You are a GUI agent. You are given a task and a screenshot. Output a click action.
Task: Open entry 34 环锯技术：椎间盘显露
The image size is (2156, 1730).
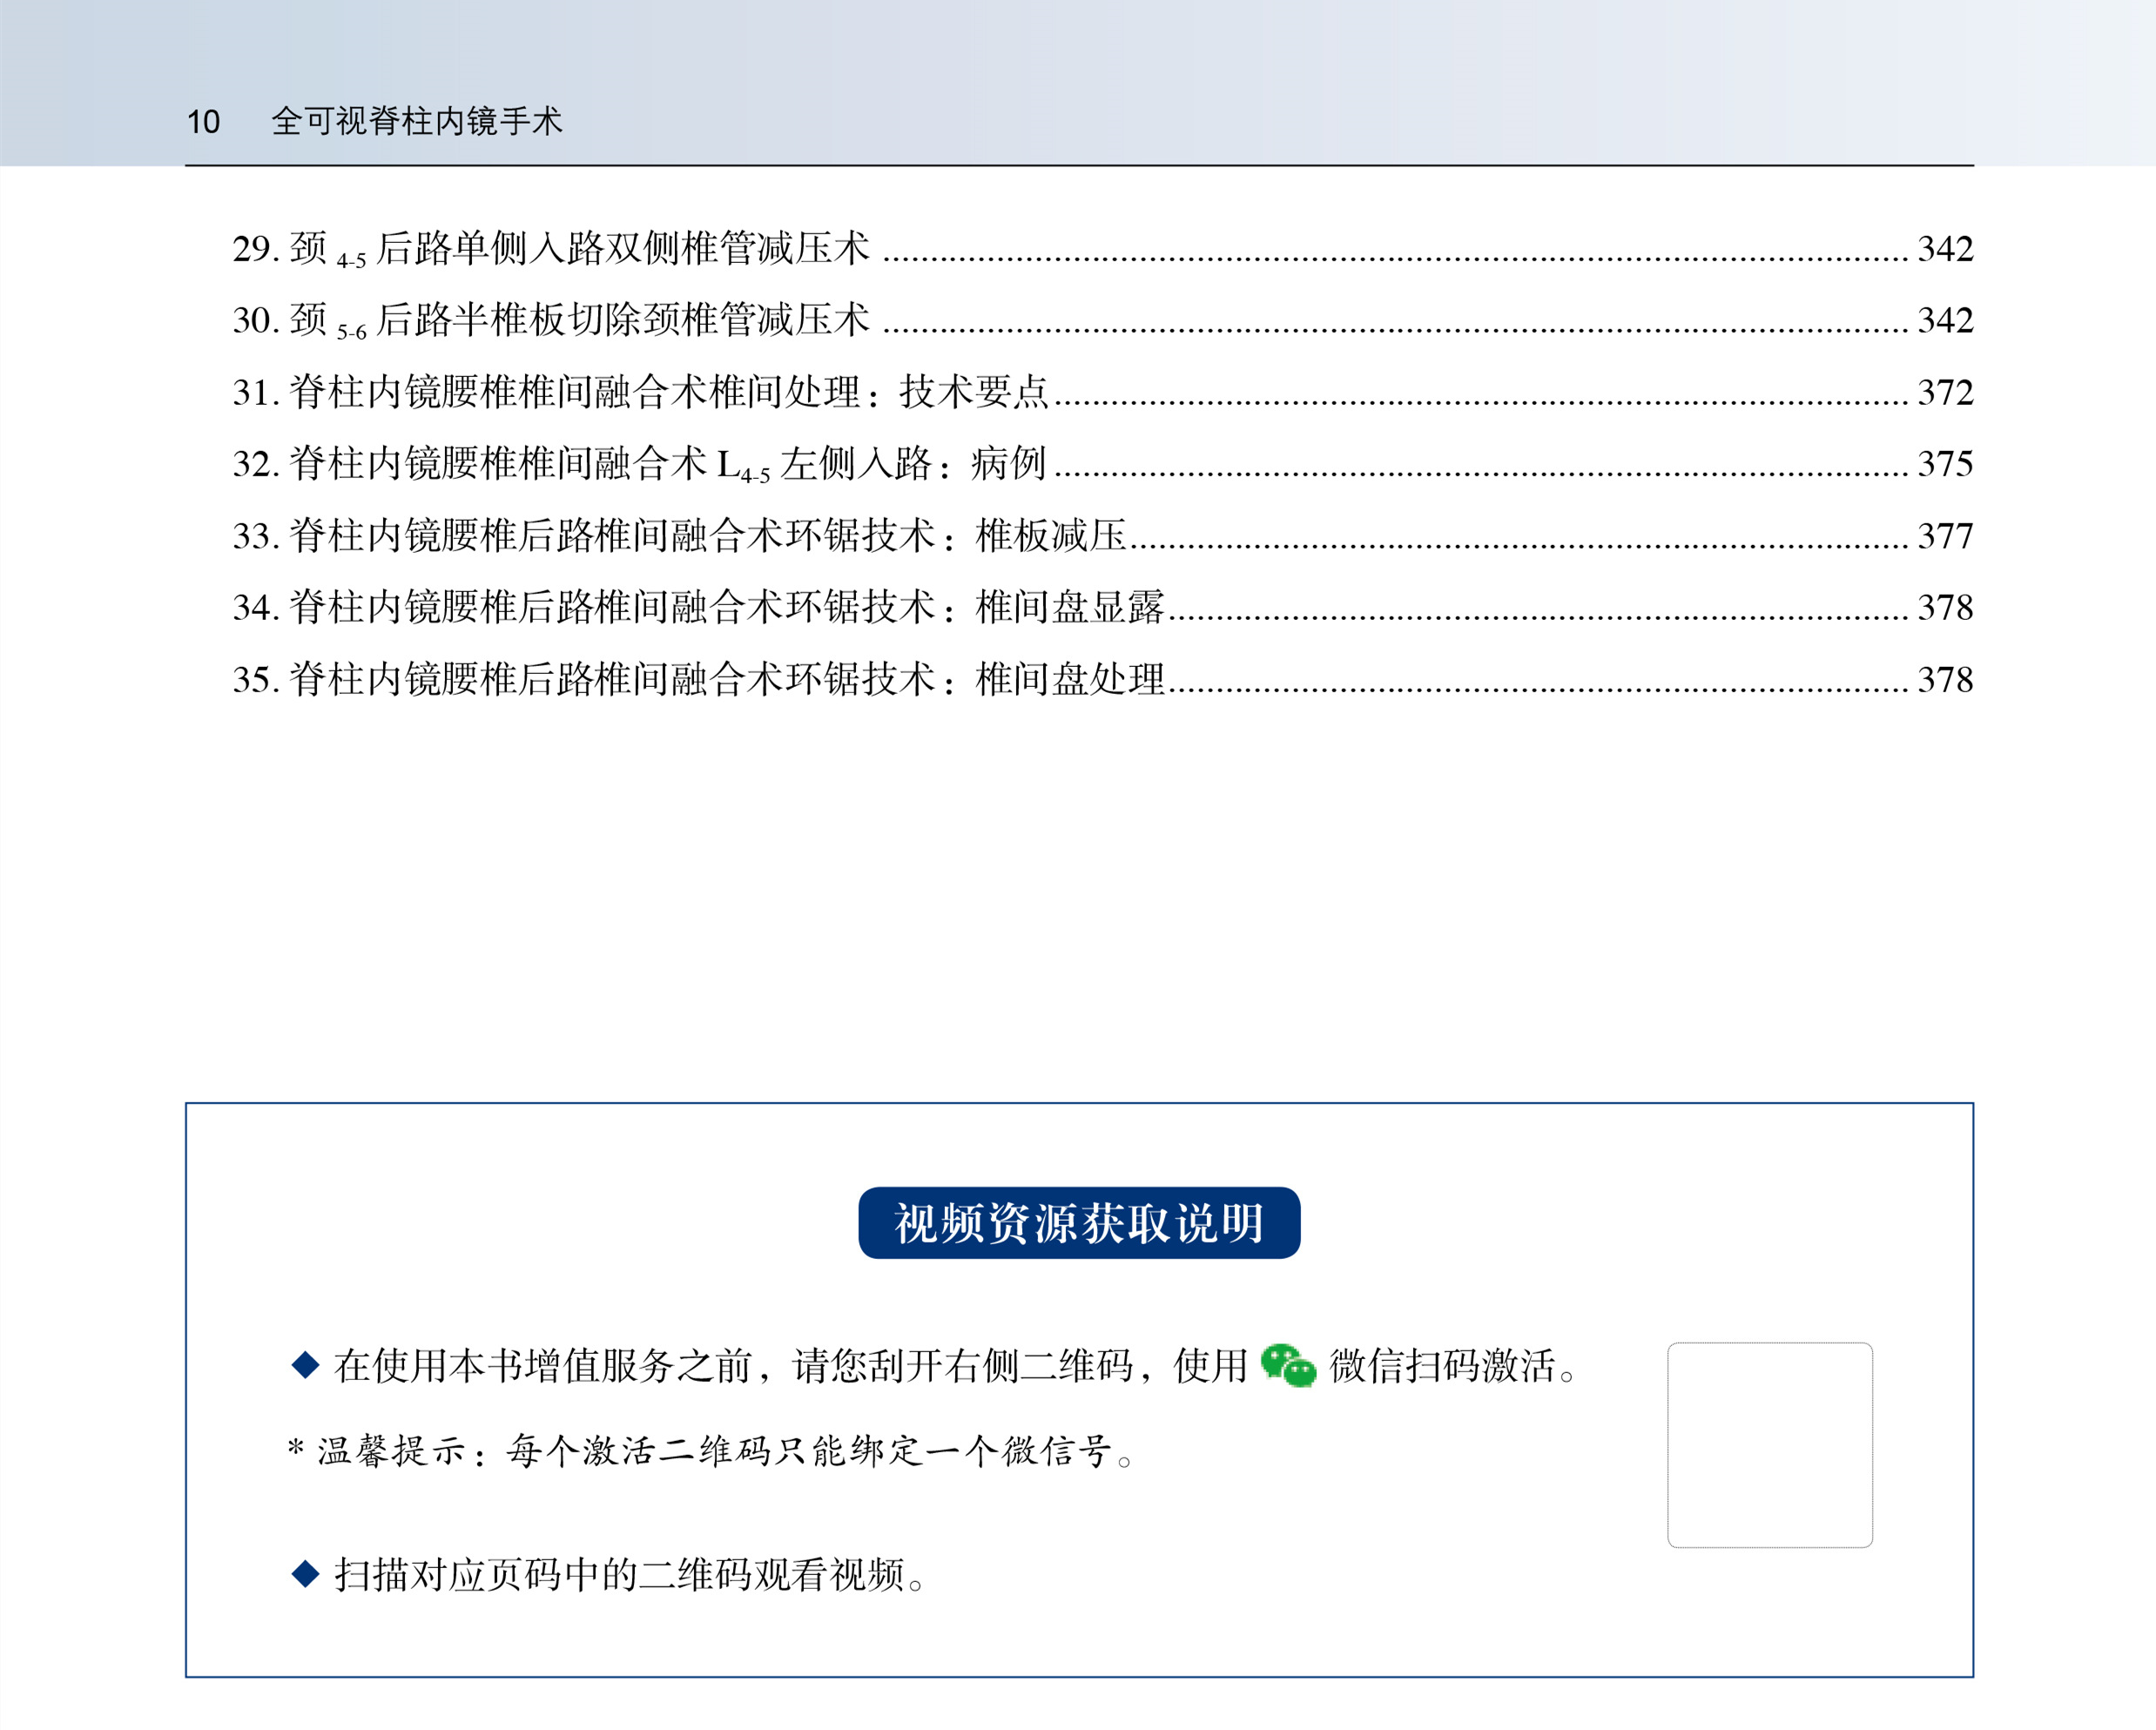tap(698, 608)
